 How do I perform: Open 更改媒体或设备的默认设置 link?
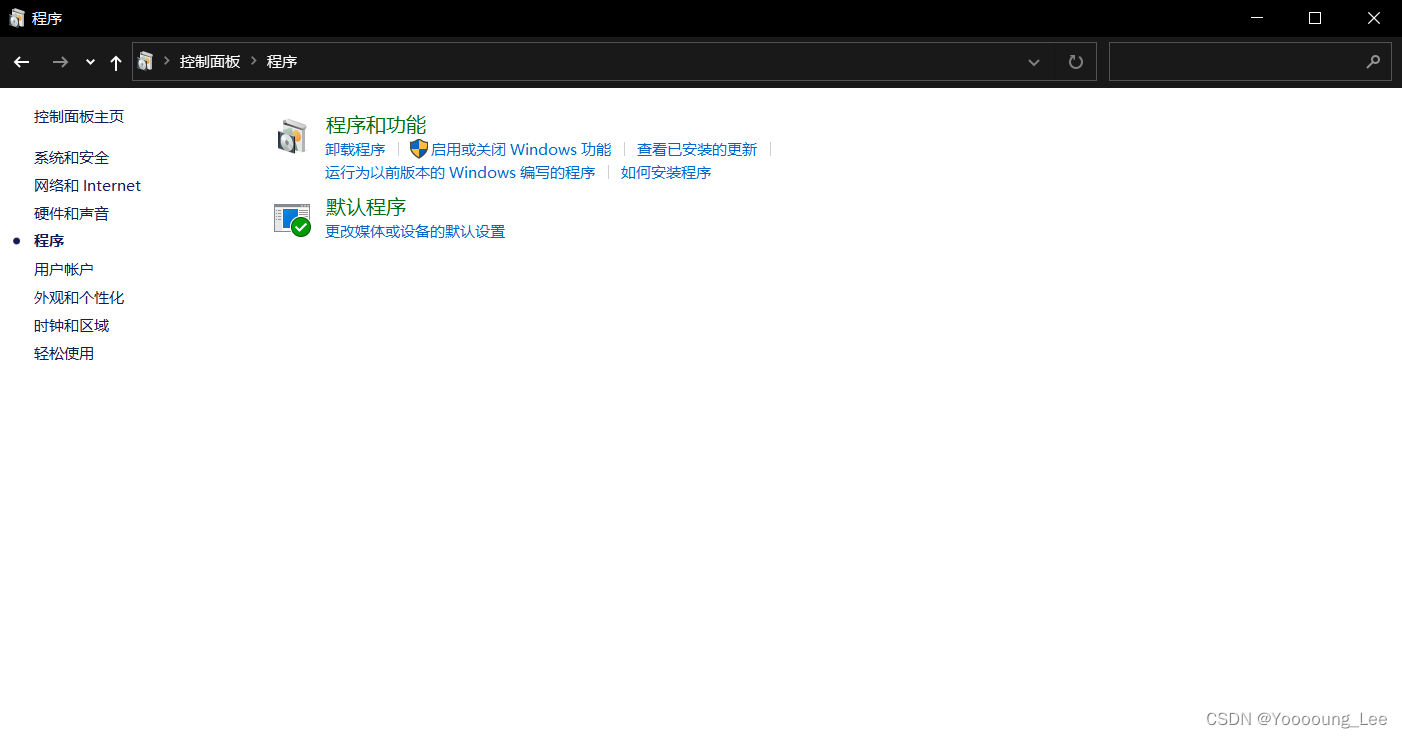(415, 231)
